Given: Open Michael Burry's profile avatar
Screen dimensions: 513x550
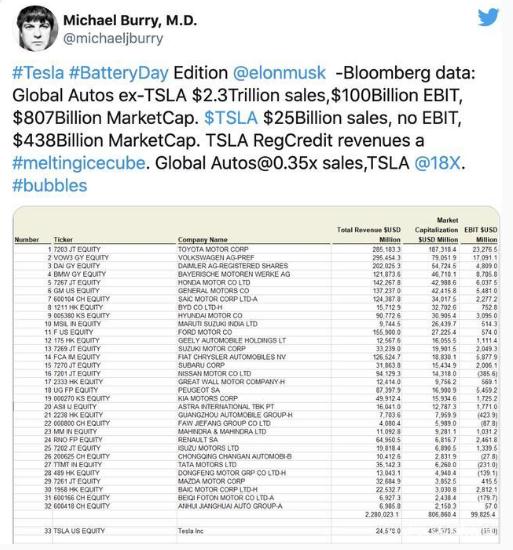Looking at the screenshot, I should [37, 28].
